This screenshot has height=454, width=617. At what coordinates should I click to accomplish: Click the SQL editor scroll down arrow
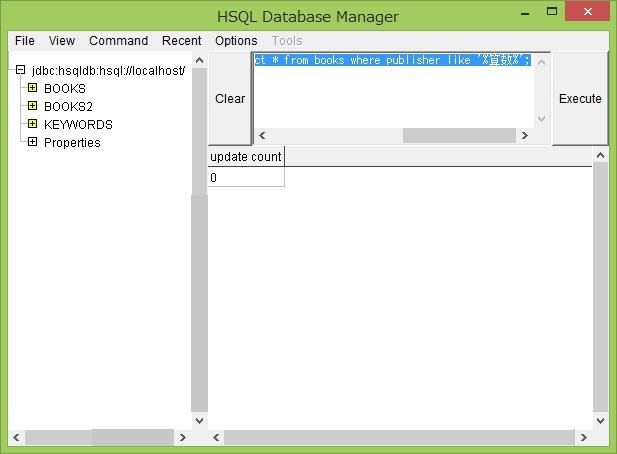tap(541, 118)
